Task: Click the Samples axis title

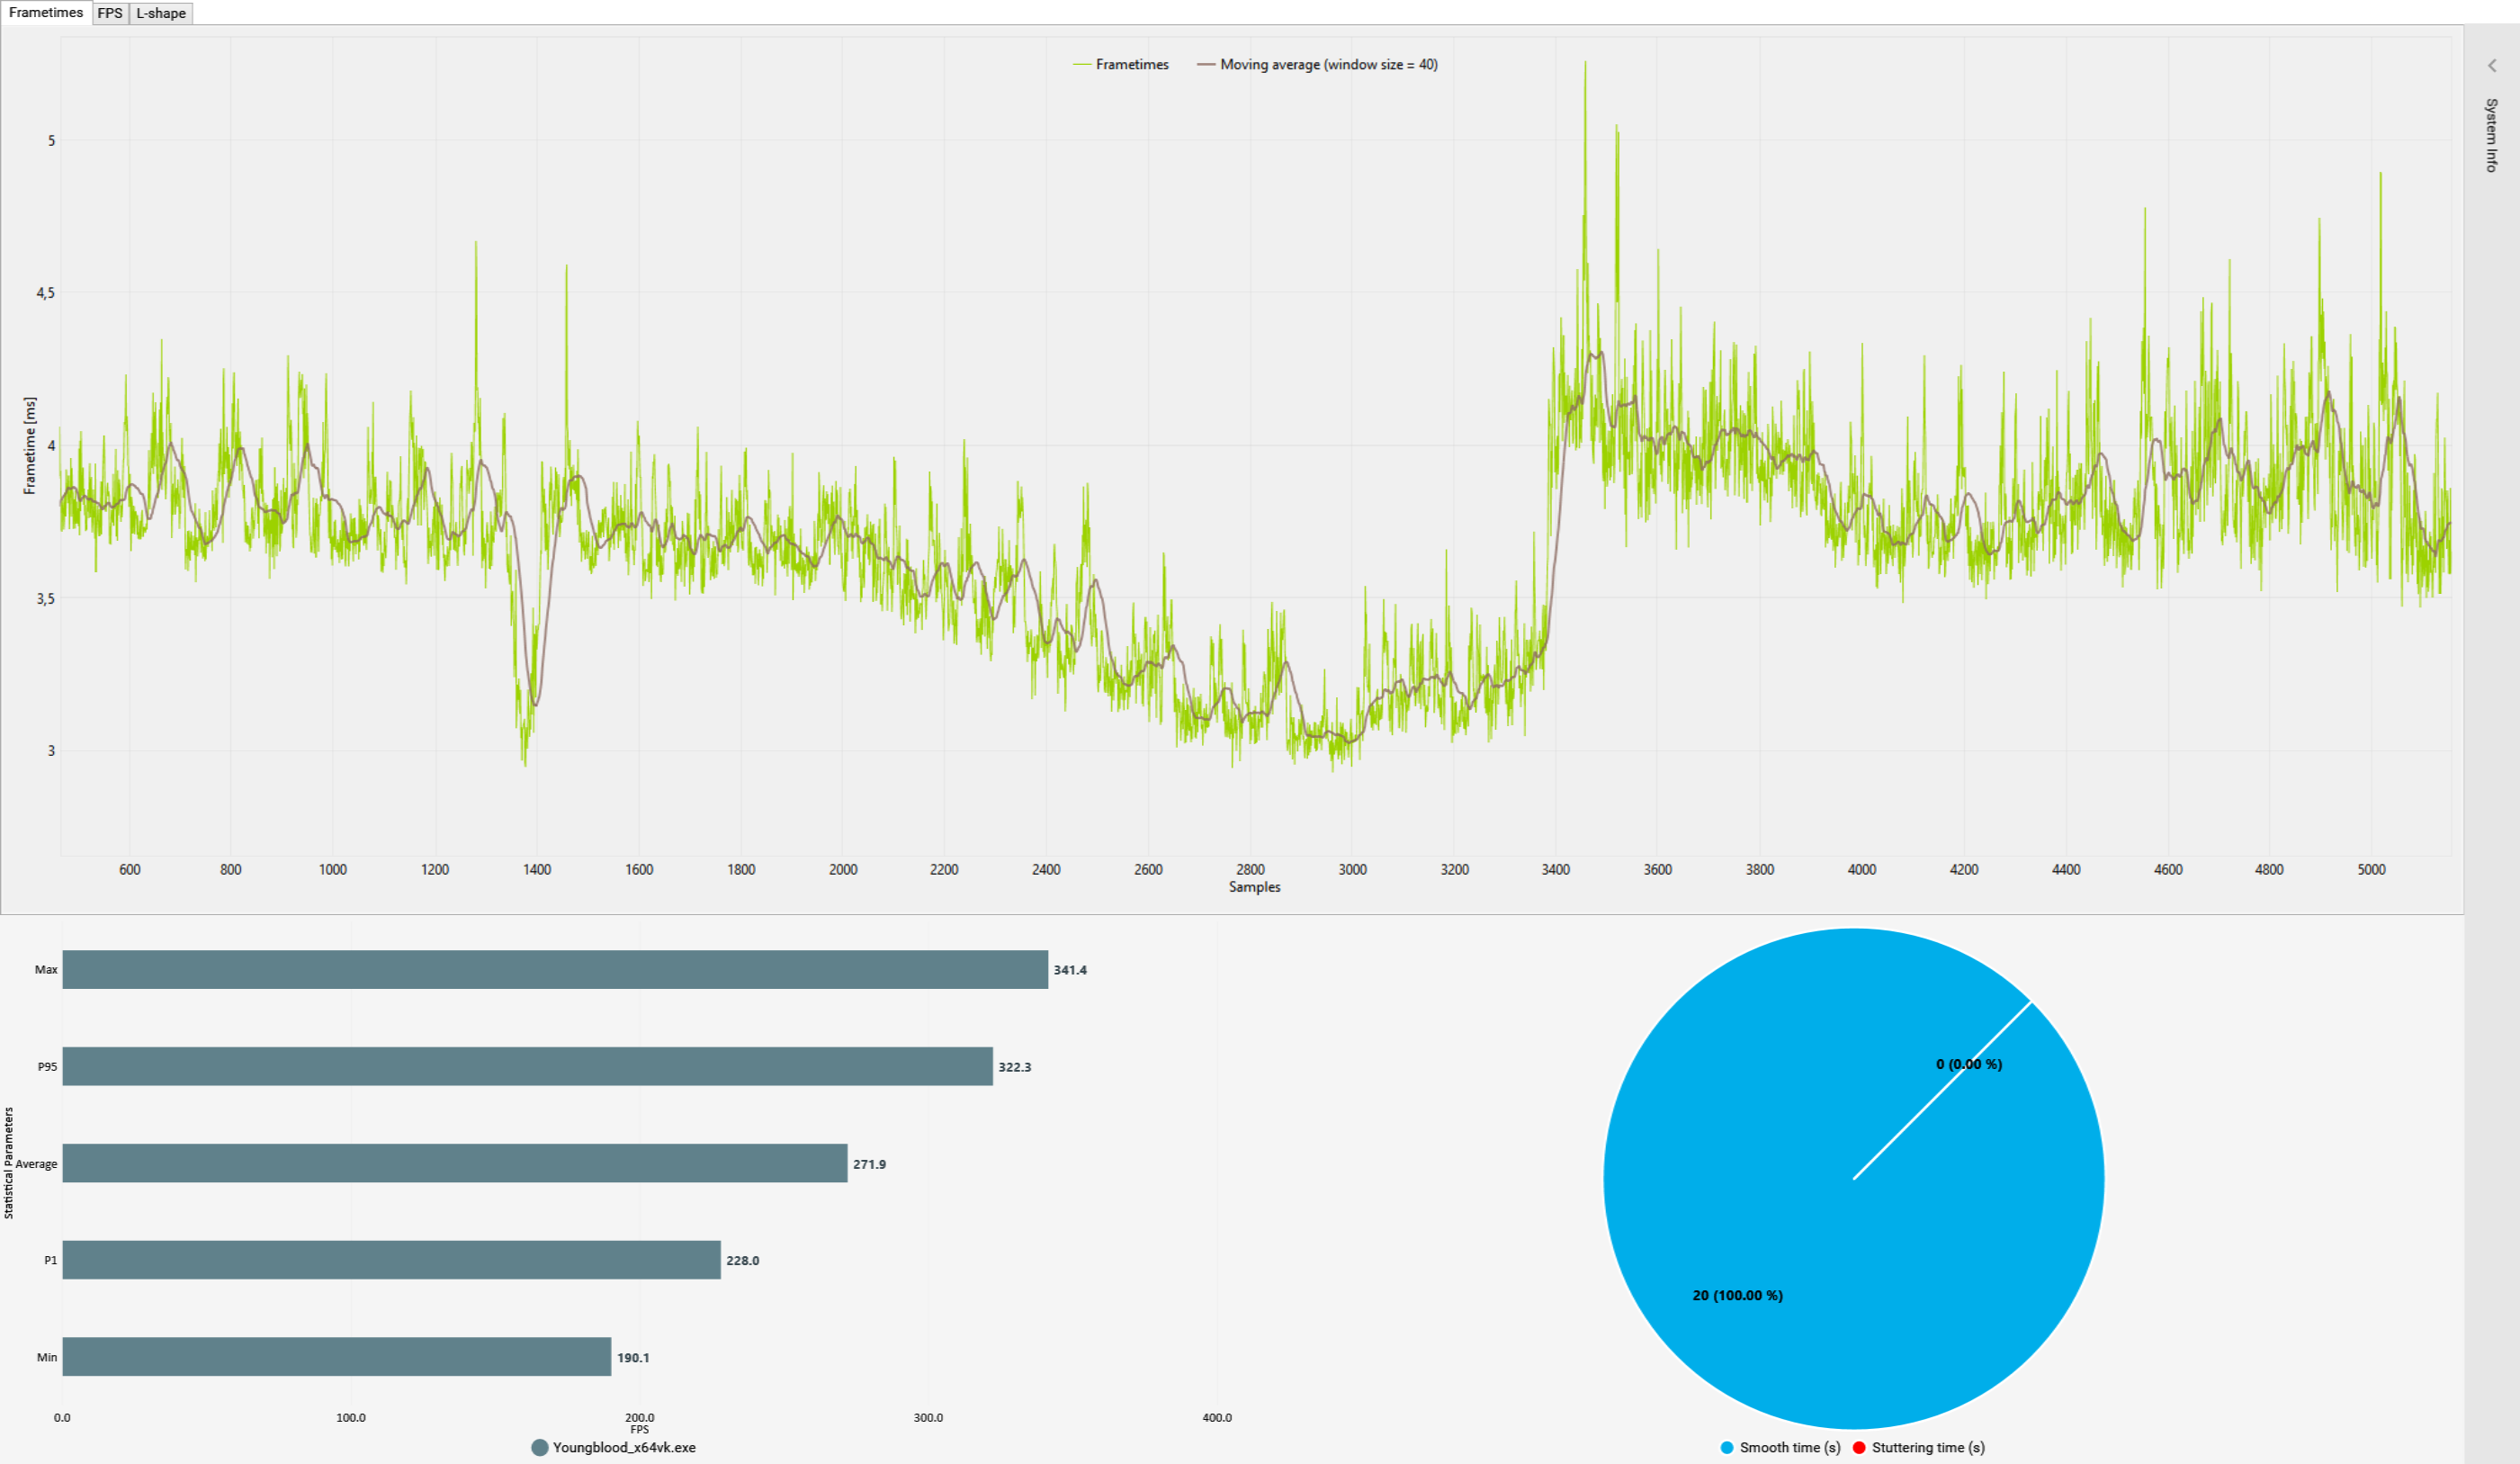Action: click(1254, 887)
